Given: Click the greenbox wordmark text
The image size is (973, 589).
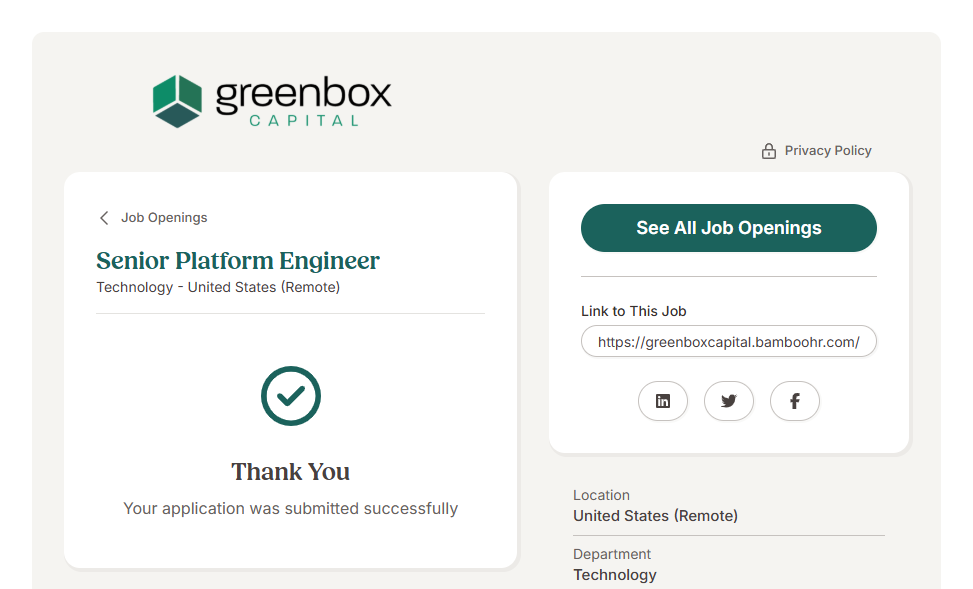Looking at the screenshot, I should [x=303, y=94].
